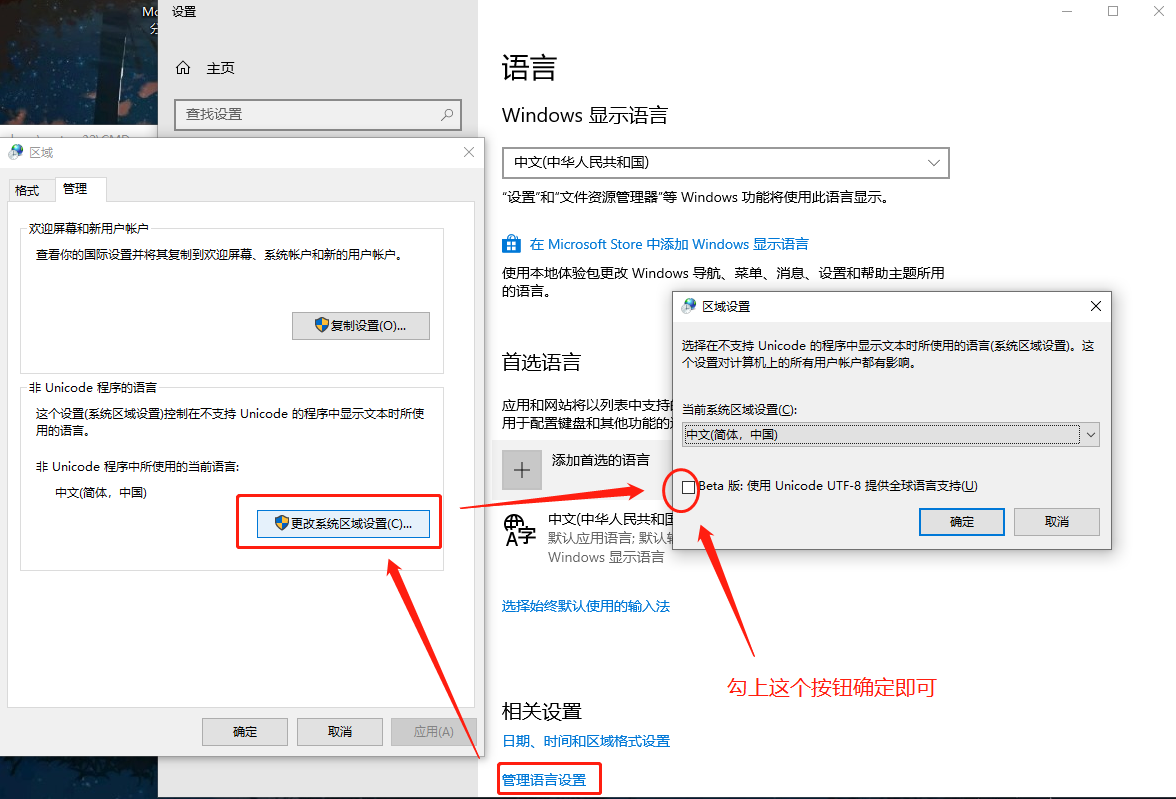
Task: Click the globe icon in 区域 dialog title bar
Action: [x=16, y=152]
